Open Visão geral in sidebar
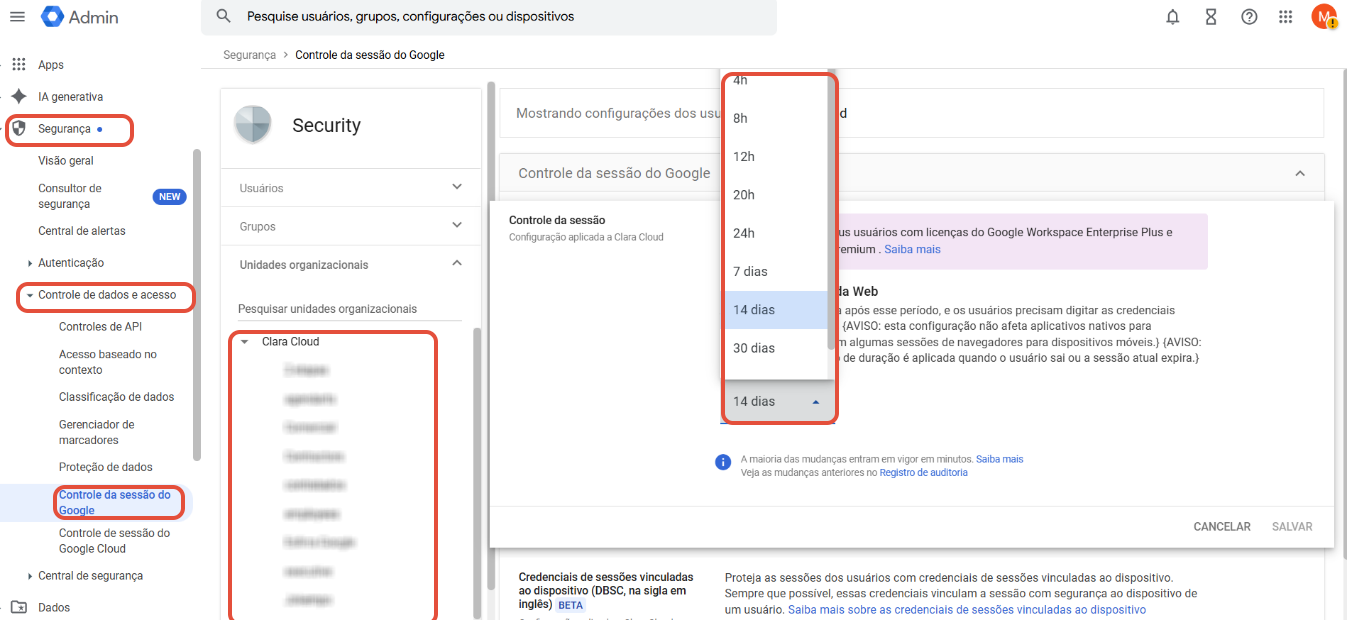This screenshot has height=620, width=1347. click(66, 161)
